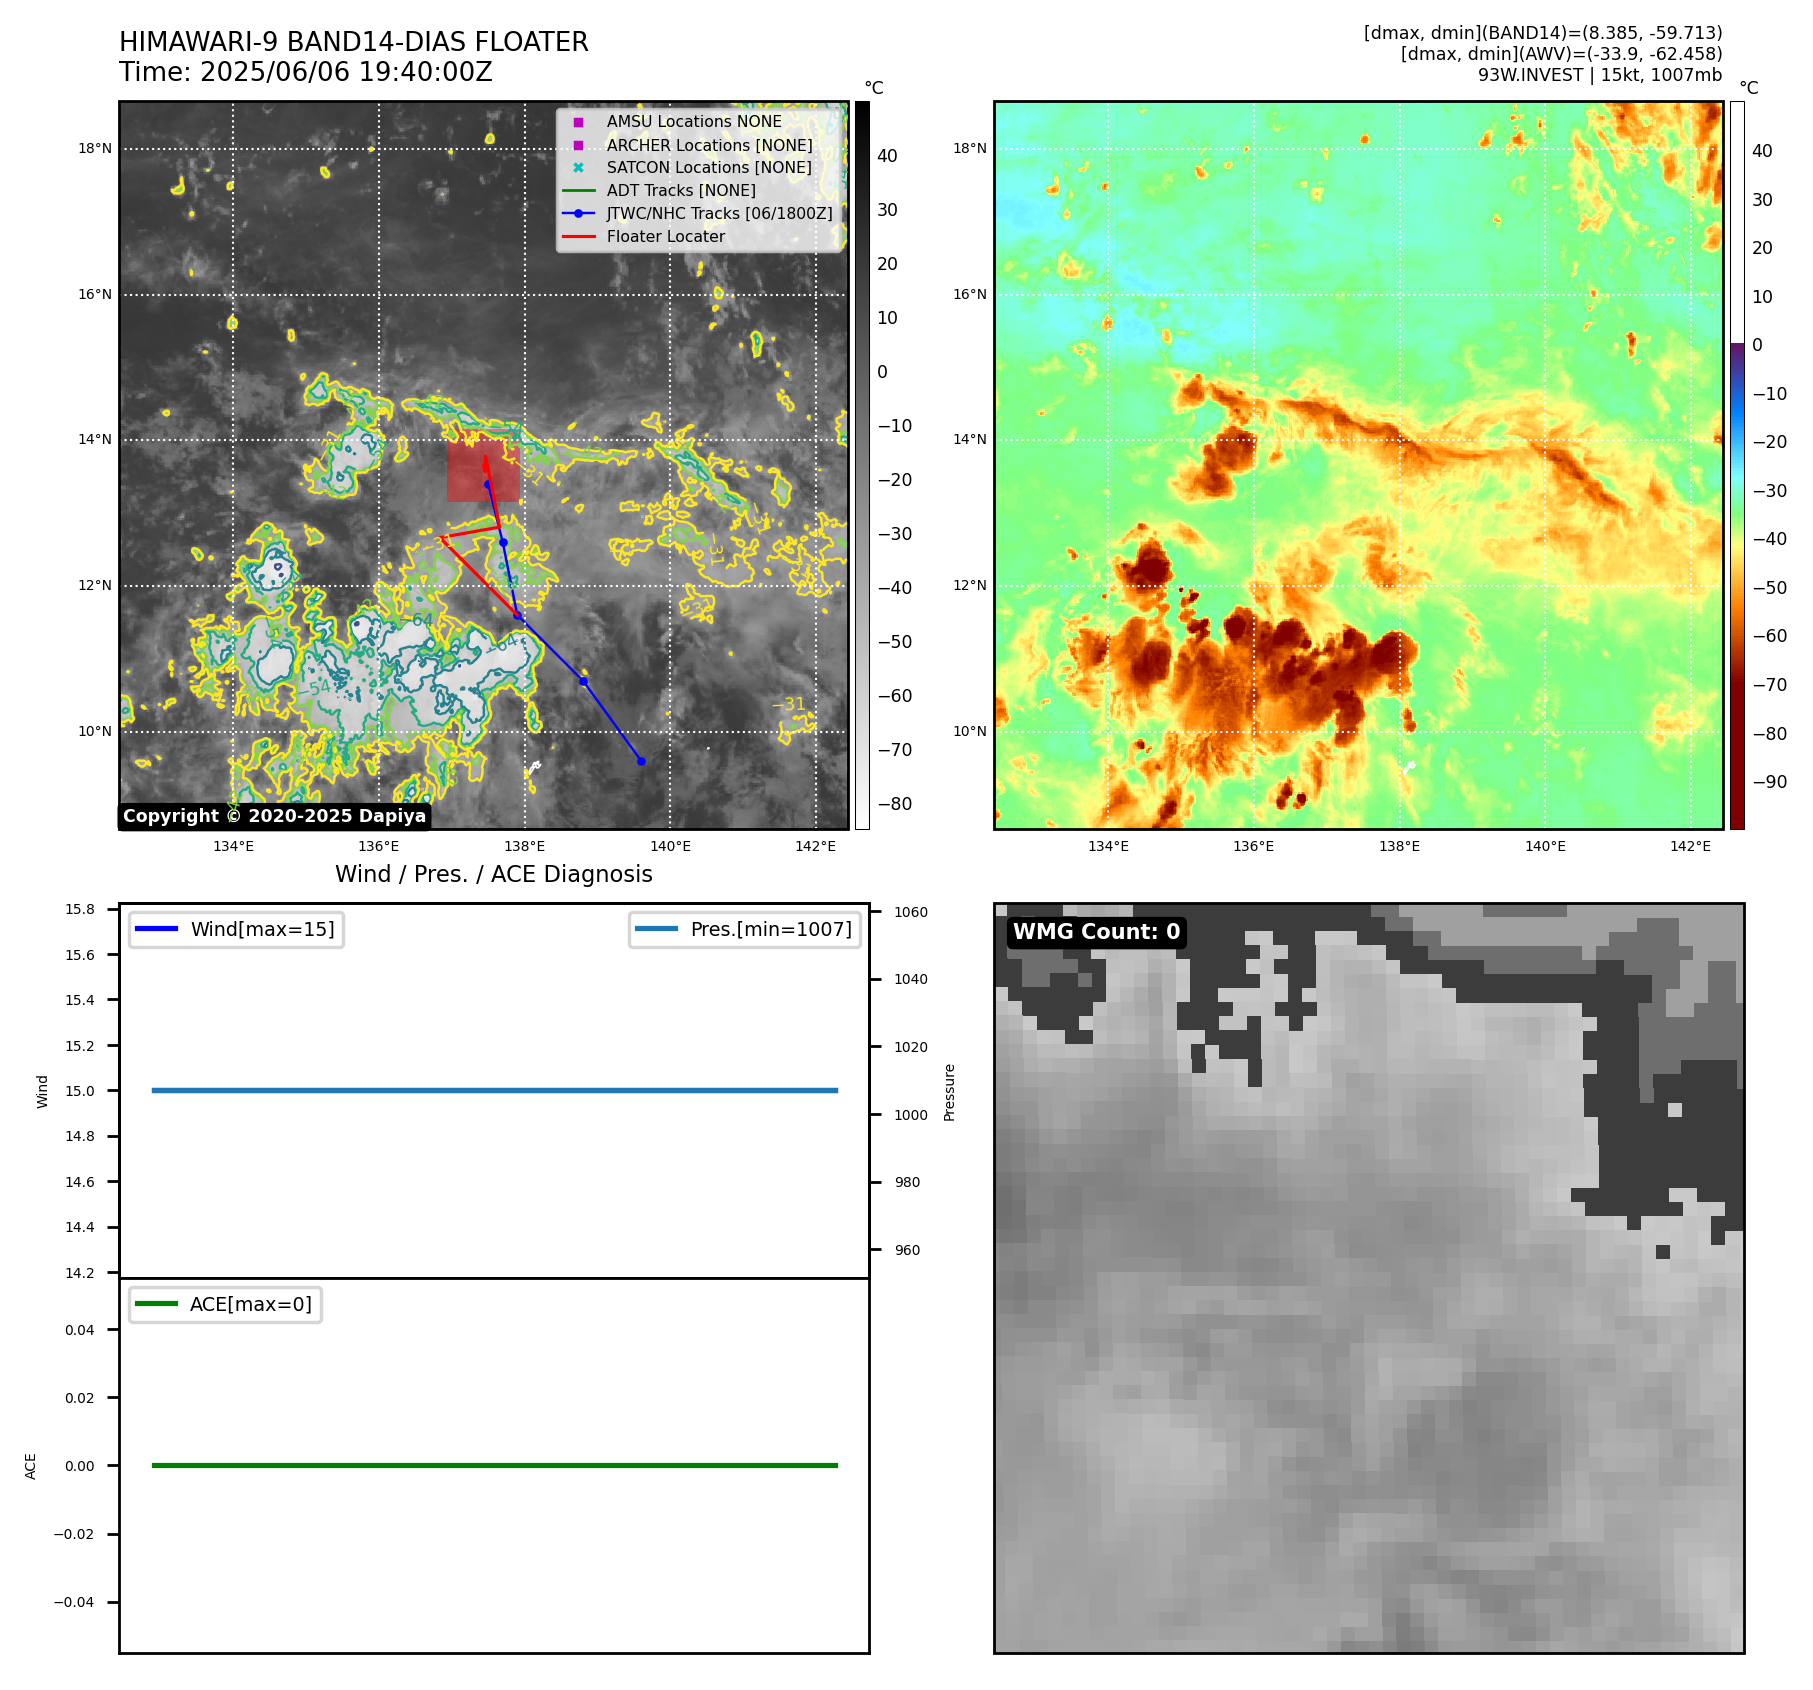Viewport: 1813px width, 1690px height.
Task: Click the Wind[max=15] legend
Action: tap(236, 929)
